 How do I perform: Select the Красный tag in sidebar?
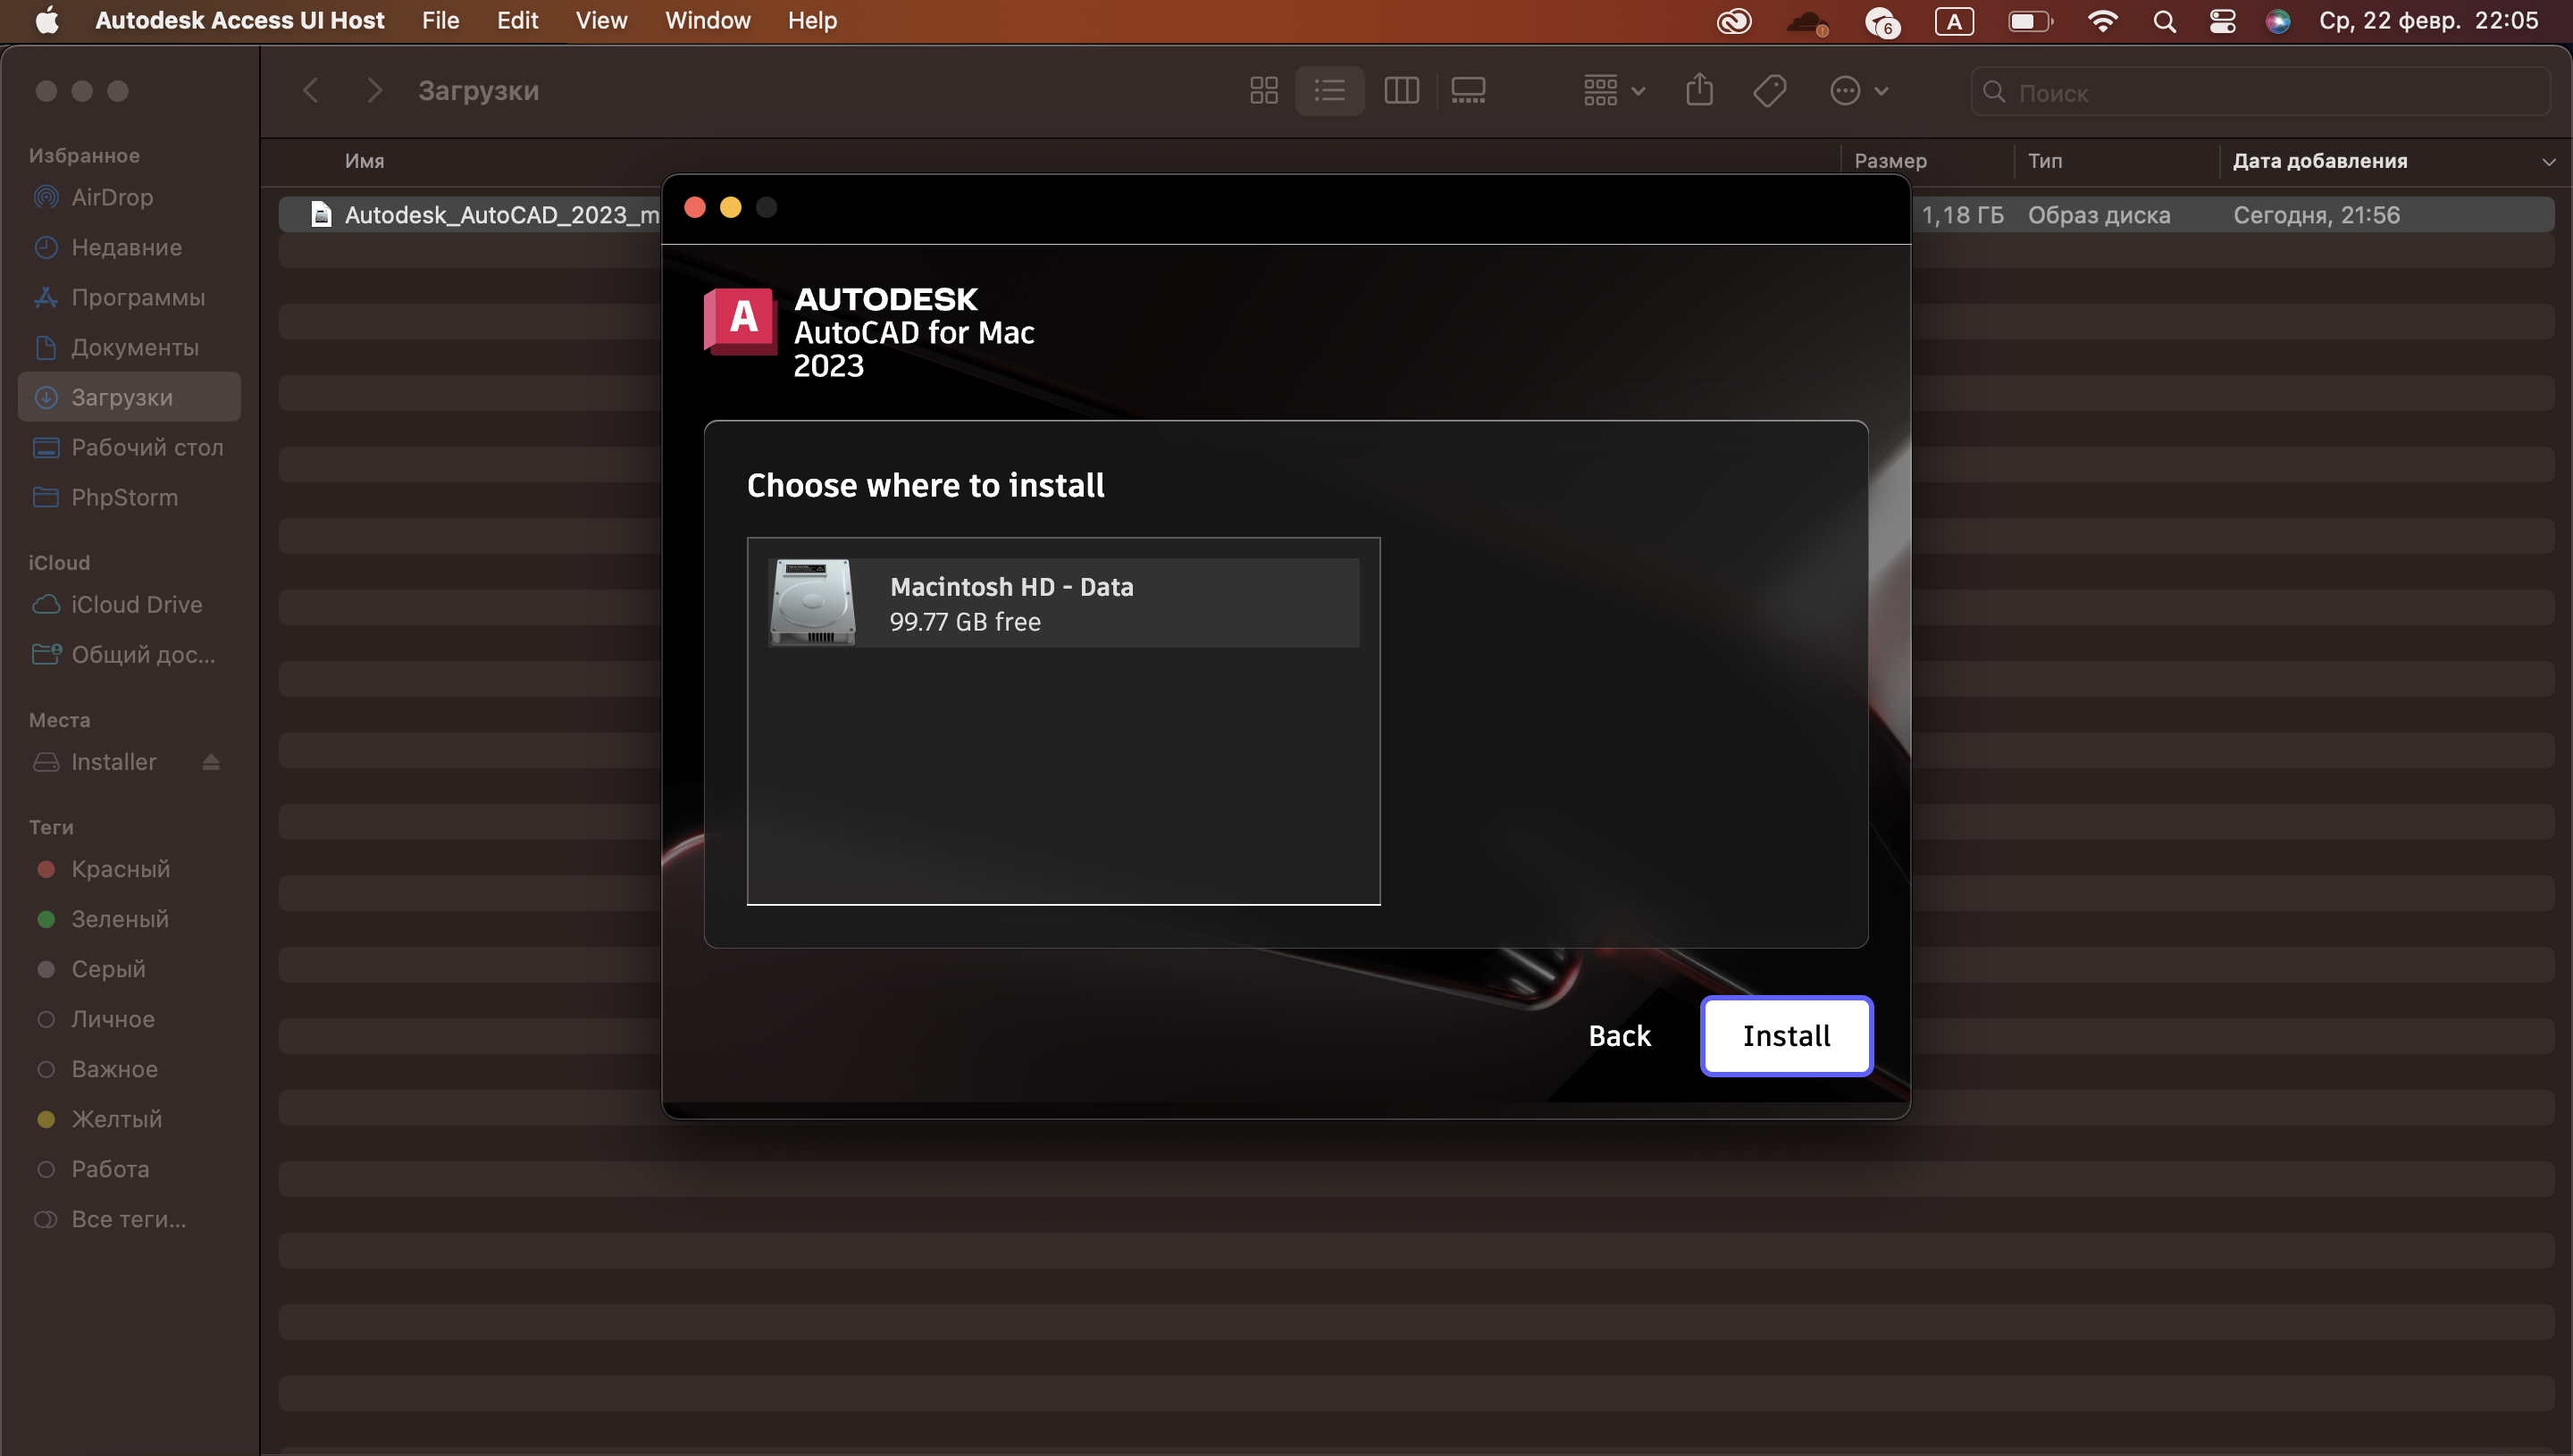[x=120, y=868]
